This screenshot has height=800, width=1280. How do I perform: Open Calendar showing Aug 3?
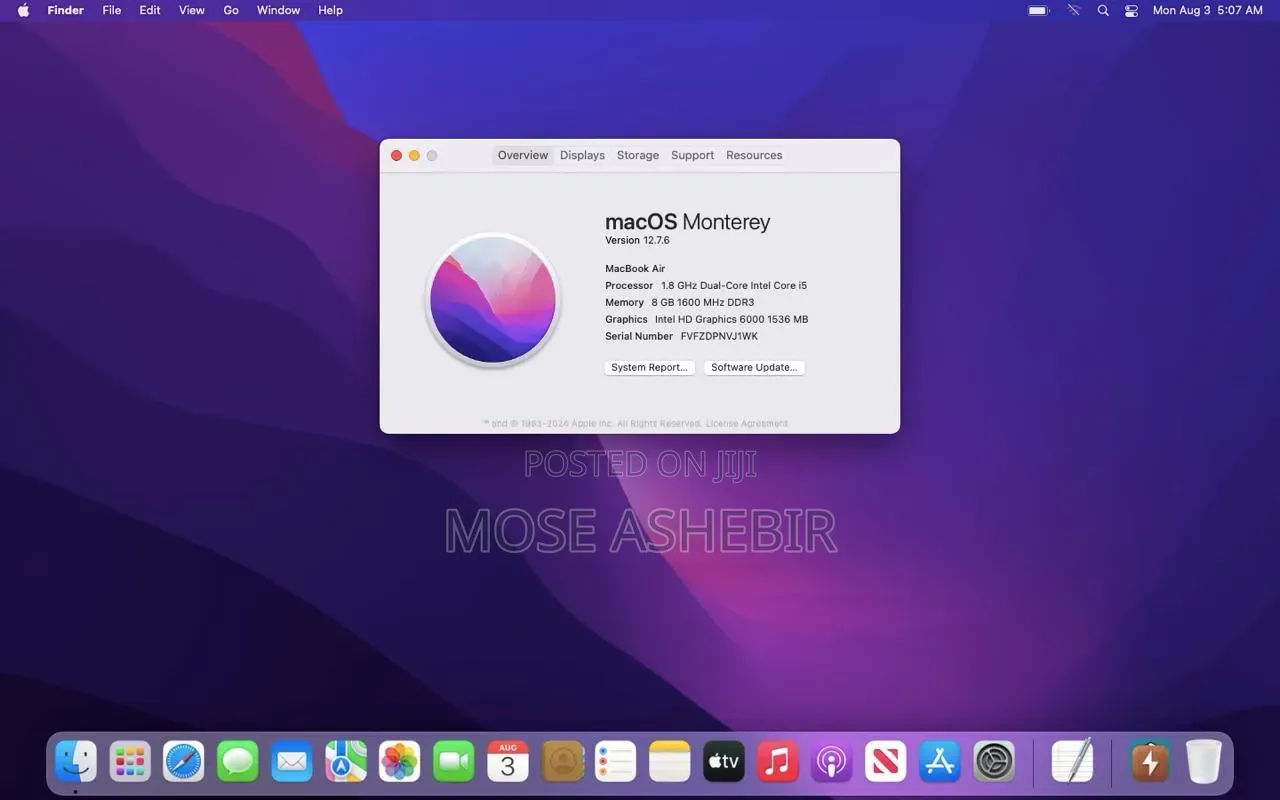(x=508, y=762)
